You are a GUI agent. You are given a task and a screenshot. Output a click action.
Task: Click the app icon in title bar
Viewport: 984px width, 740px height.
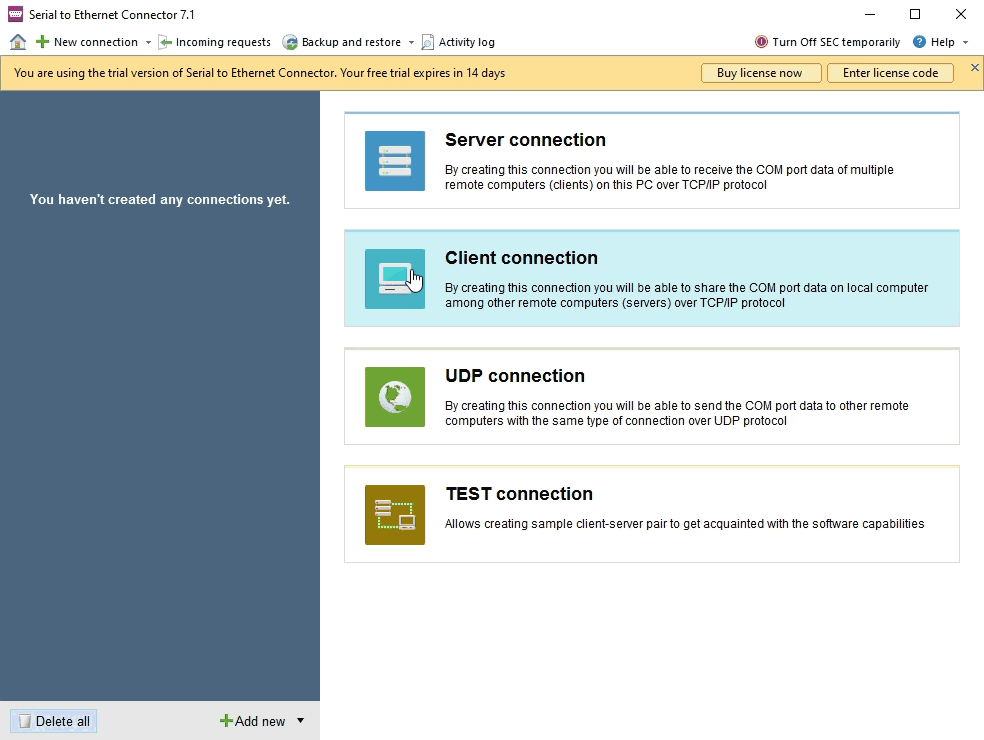point(16,14)
